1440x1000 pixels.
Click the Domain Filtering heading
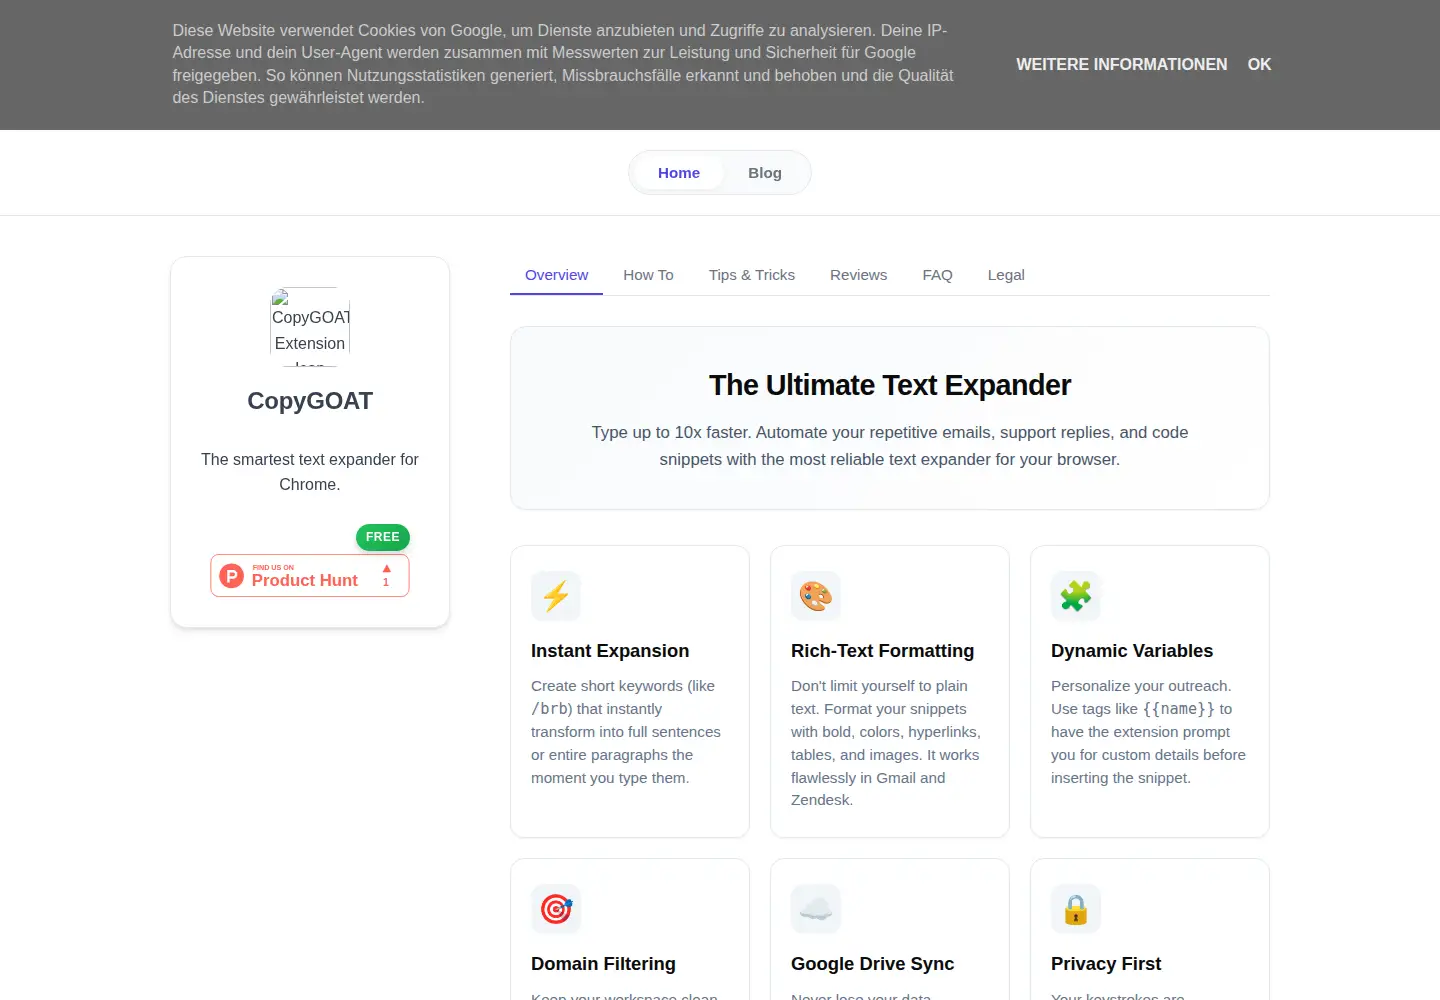pos(603,964)
